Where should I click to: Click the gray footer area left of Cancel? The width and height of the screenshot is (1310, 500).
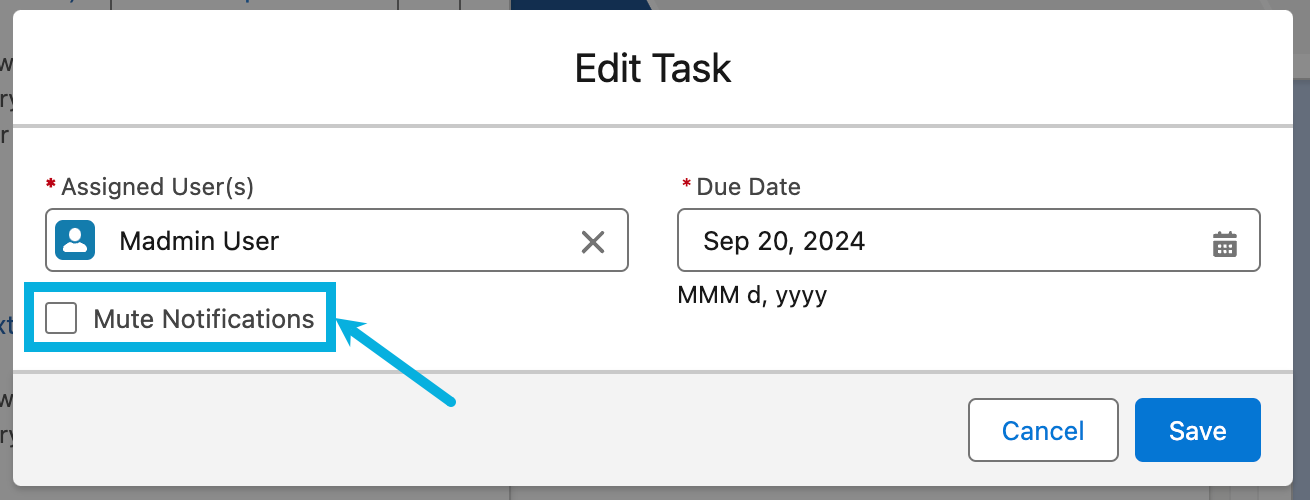pyautogui.click(x=500, y=430)
